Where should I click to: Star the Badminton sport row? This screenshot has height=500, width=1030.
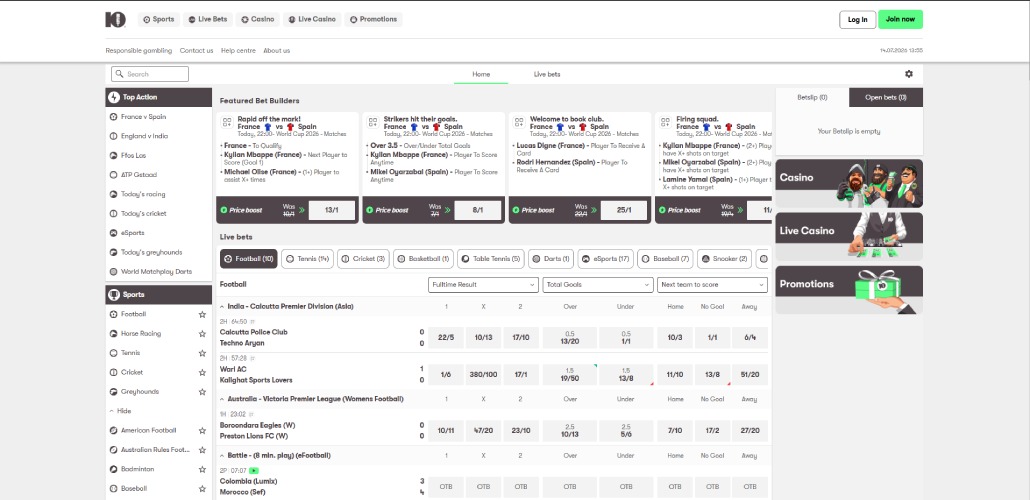(202, 470)
